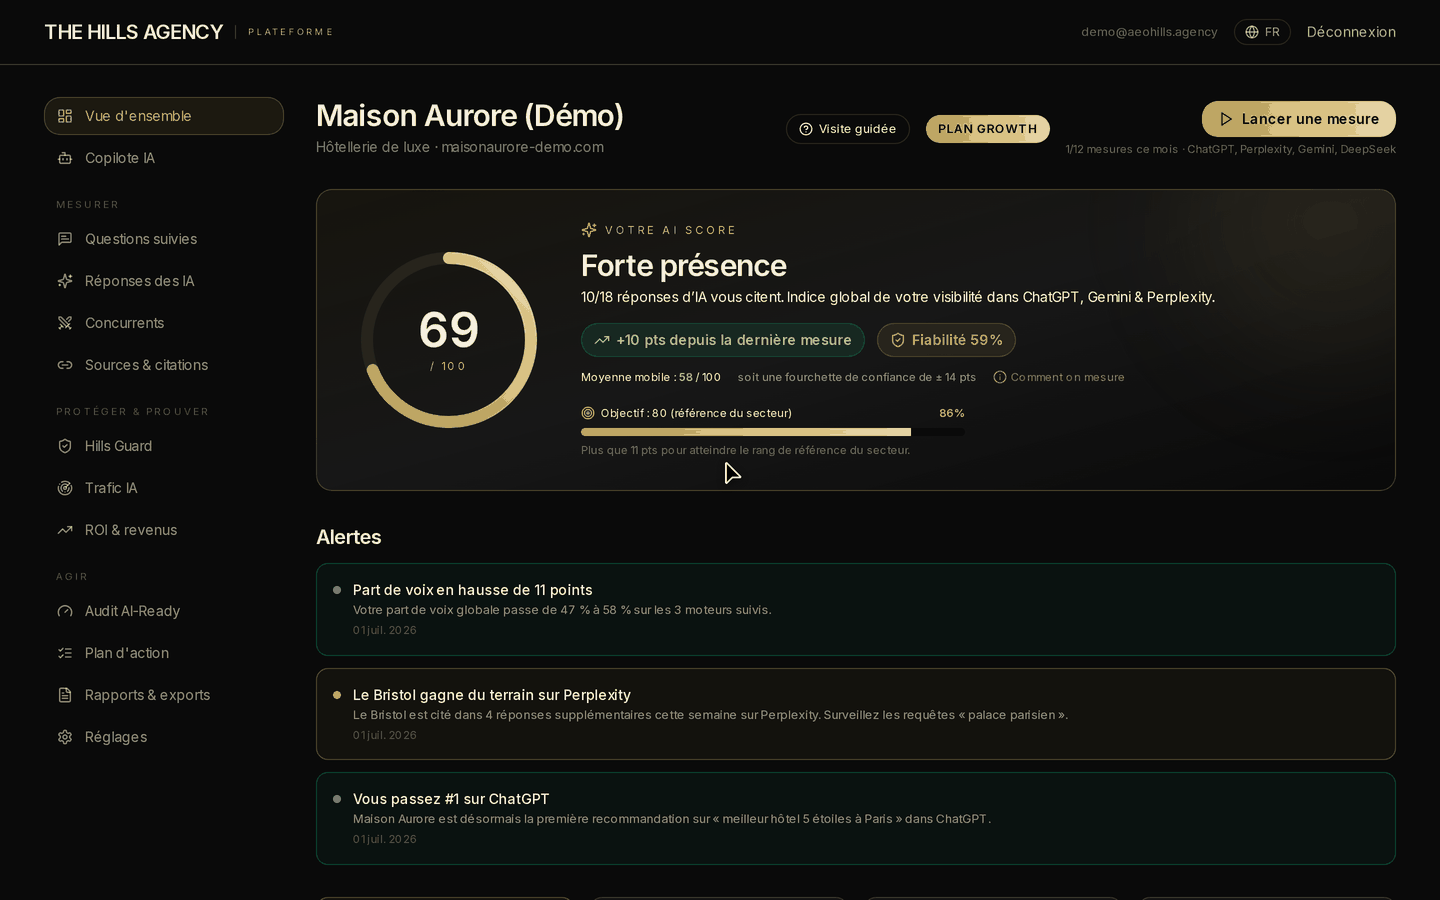Select Plan d'action in sidebar
The height and width of the screenshot is (900, 1440).
(164, 653)
